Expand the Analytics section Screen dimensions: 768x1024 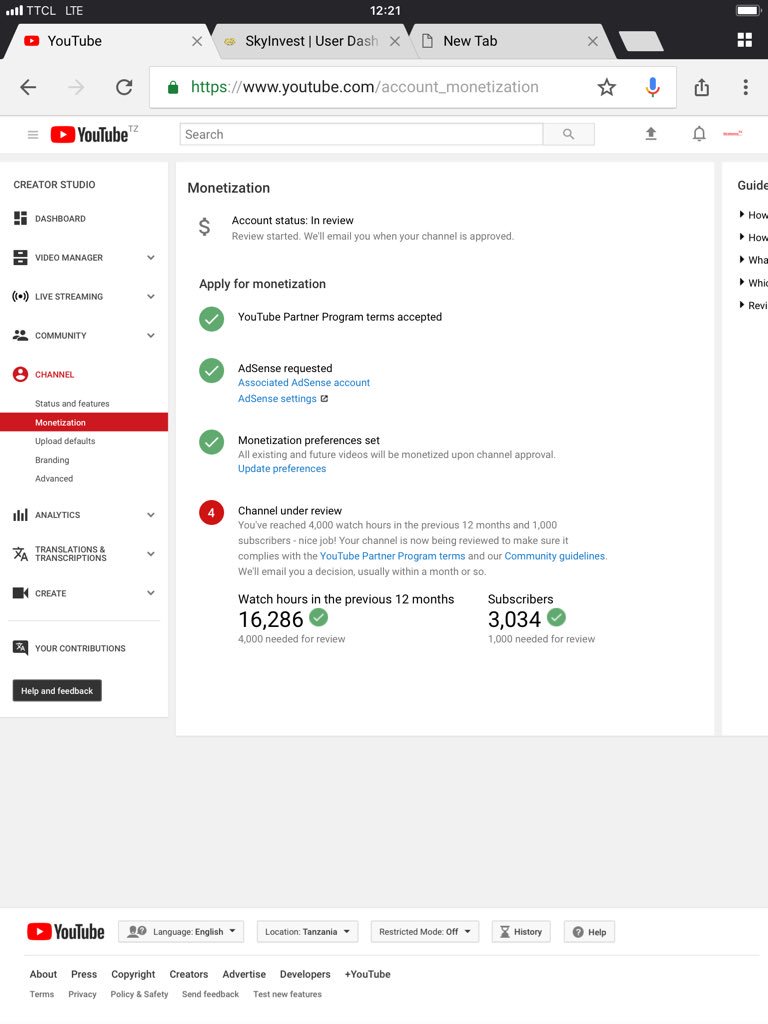click(151, 515)
